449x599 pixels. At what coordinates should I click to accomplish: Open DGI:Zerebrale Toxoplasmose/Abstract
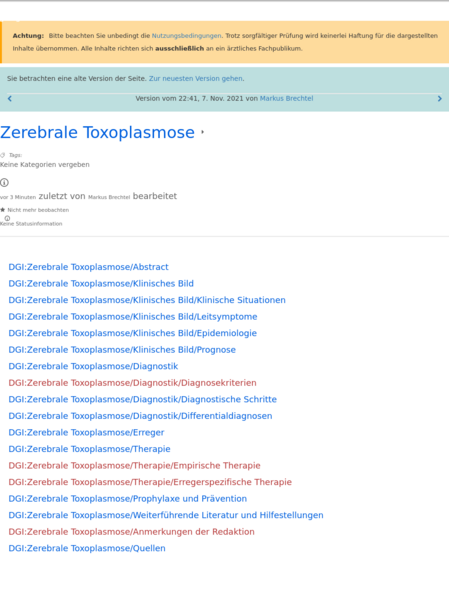tap(88, 267)
